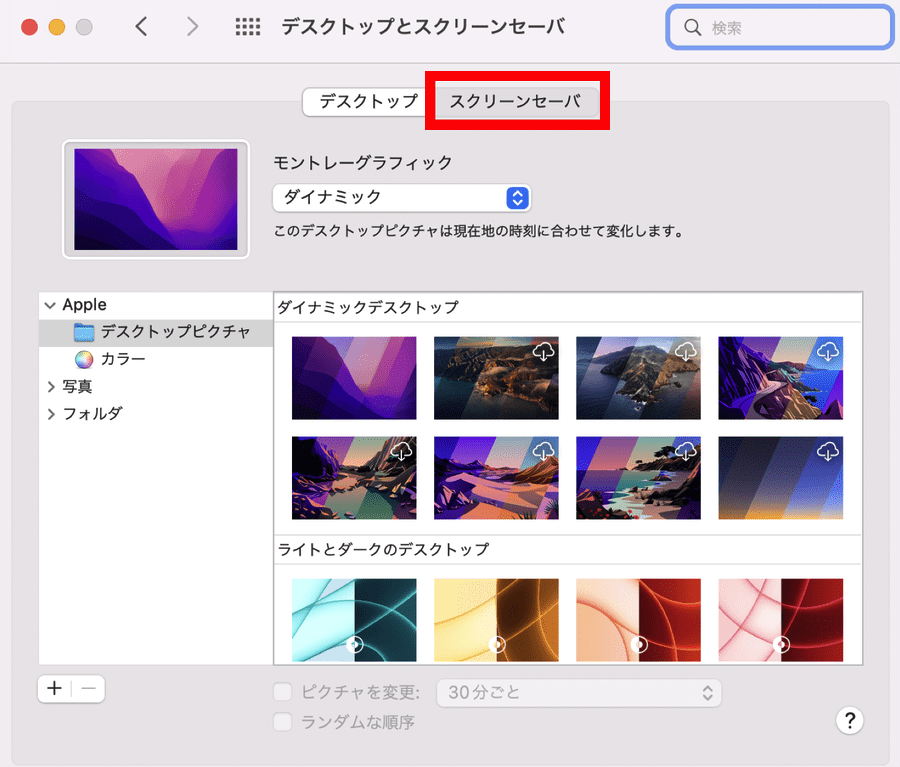Click the forward navigation arrow
The height and width of the screenshot is (767, 900).
point(192,27)
